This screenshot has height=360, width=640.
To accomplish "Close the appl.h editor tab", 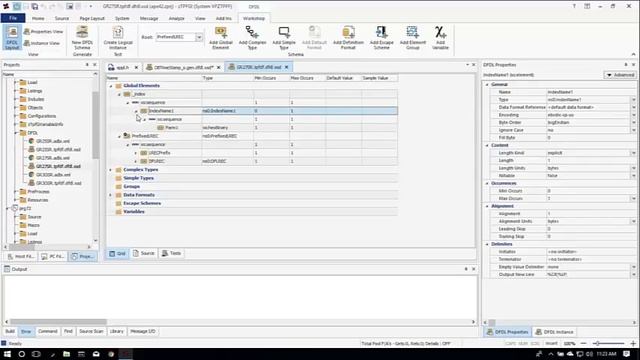I will (x=136, y=67).
